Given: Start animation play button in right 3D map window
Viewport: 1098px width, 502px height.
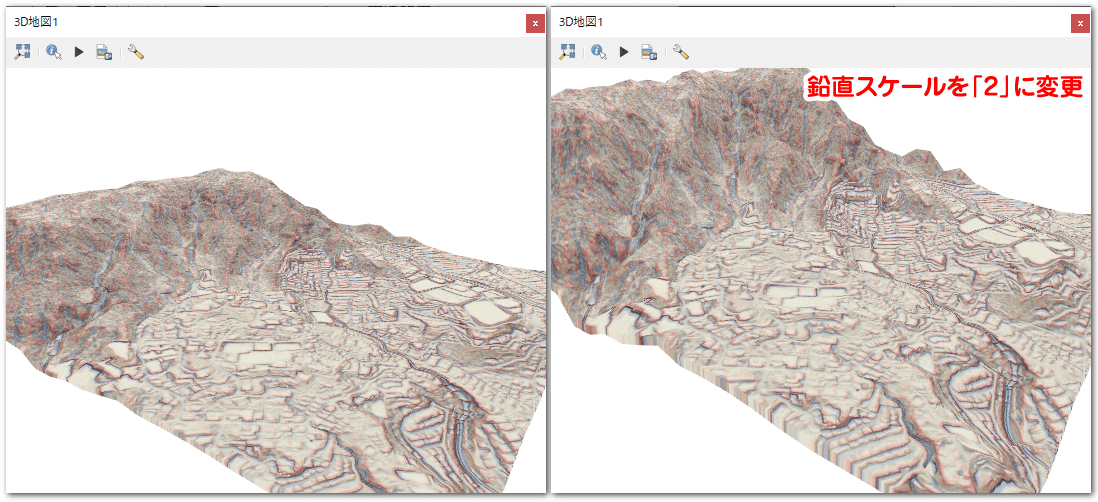Looking at the screenshot, I should coord(624,52).
